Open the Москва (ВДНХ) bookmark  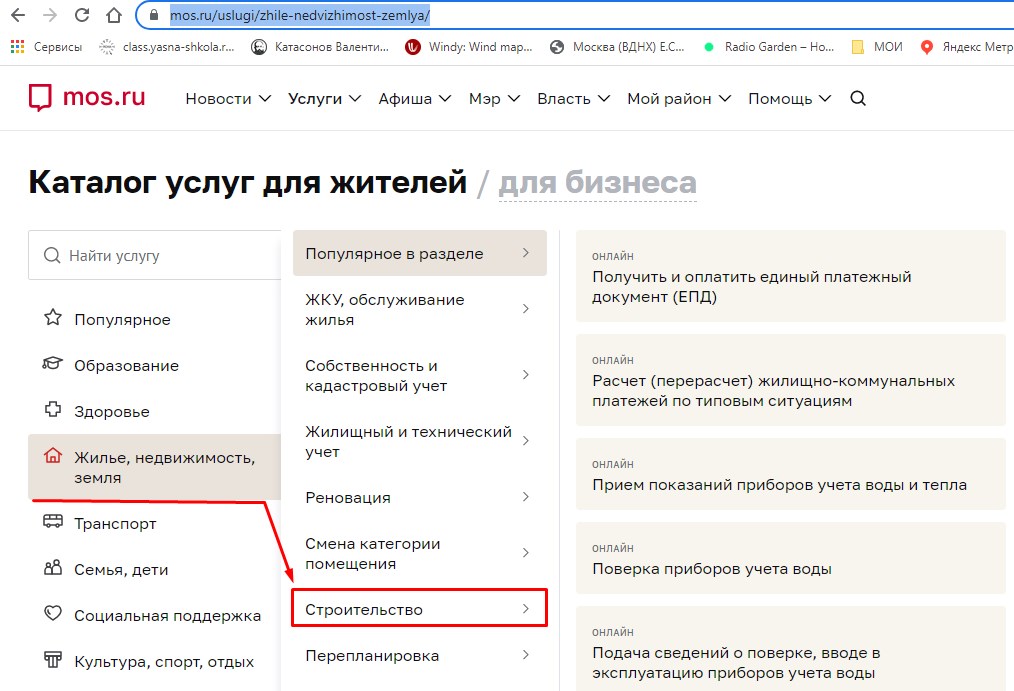(x=617, y=47)
